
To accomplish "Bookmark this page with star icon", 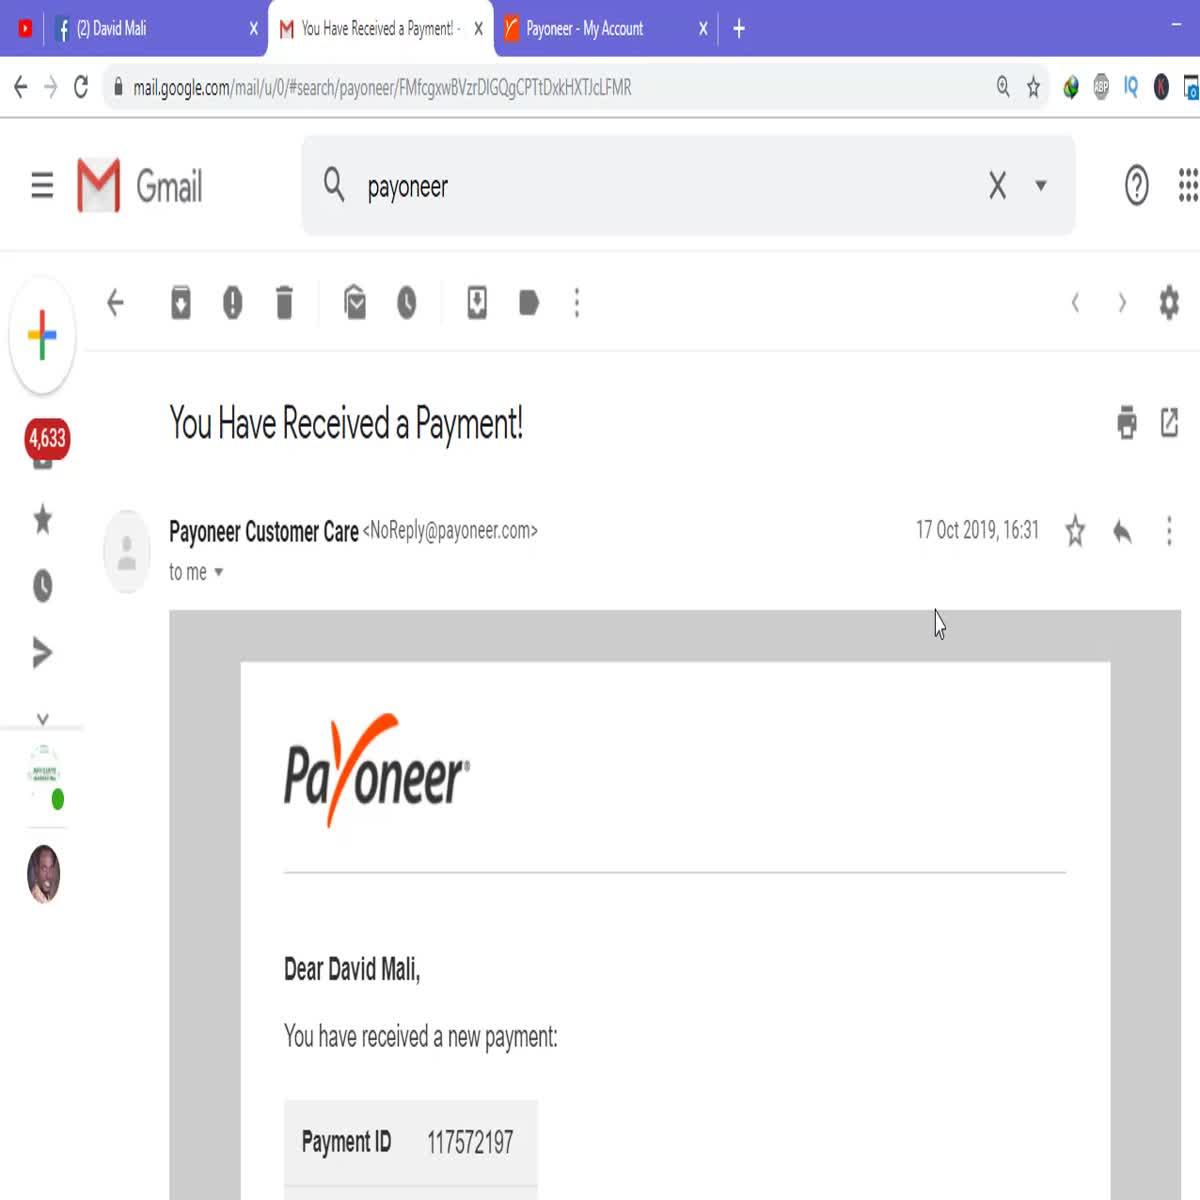I will point(1033,88).
